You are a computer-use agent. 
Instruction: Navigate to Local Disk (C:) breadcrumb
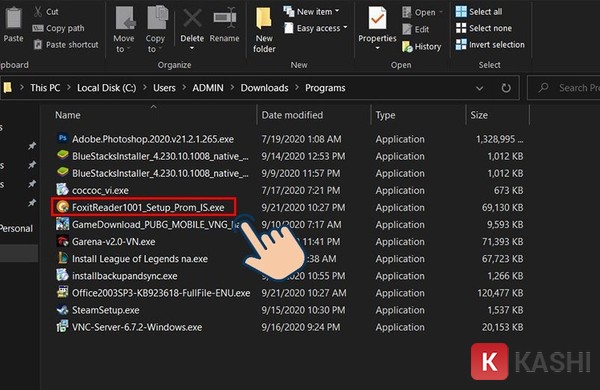[x=106, y=88]
